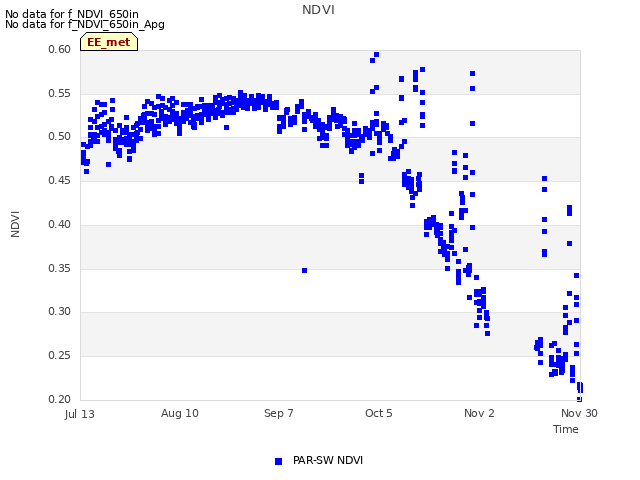The width and height of the screenshot is (640, 480).
Task: Click the 0.45 y-axis value
Action: (60, 180)
